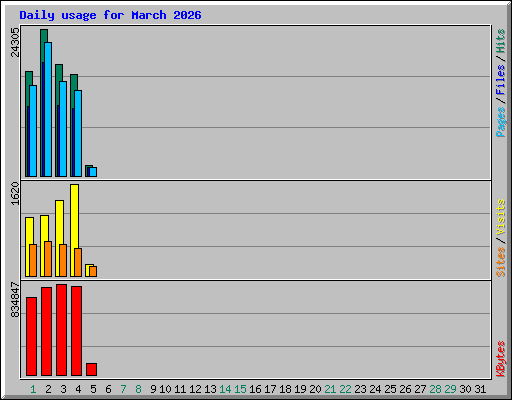Click the yellow Visits legend label
The image size is (512, 400).
[500, 217]
